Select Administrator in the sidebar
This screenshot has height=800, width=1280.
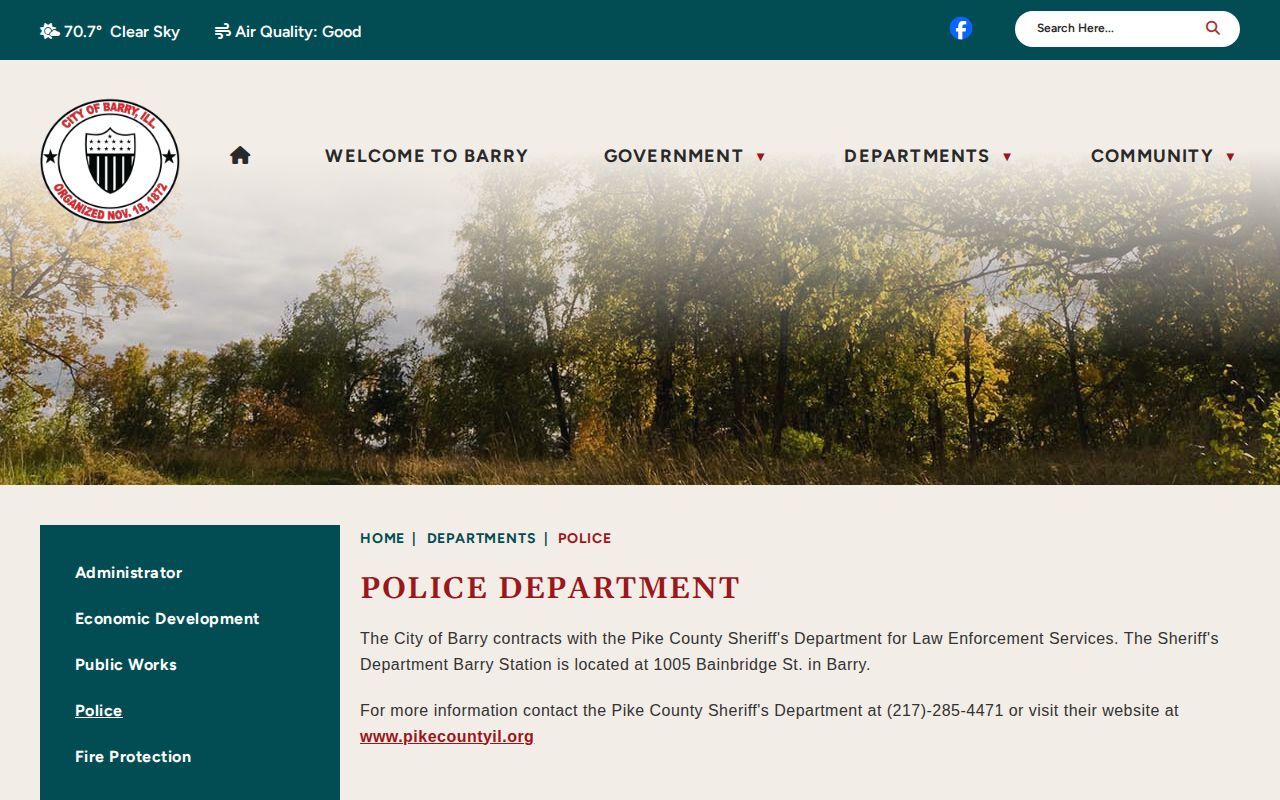129,573
